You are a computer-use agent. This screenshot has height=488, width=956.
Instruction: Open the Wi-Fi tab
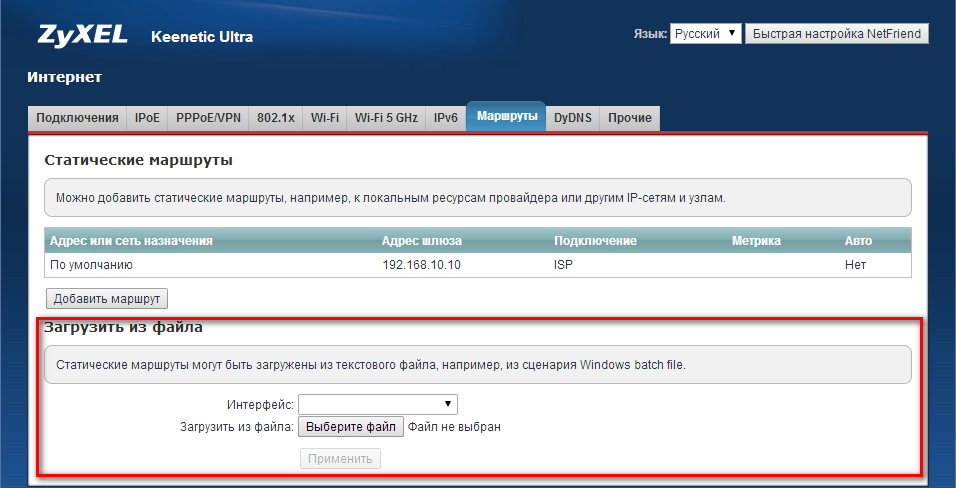point(324,118)
